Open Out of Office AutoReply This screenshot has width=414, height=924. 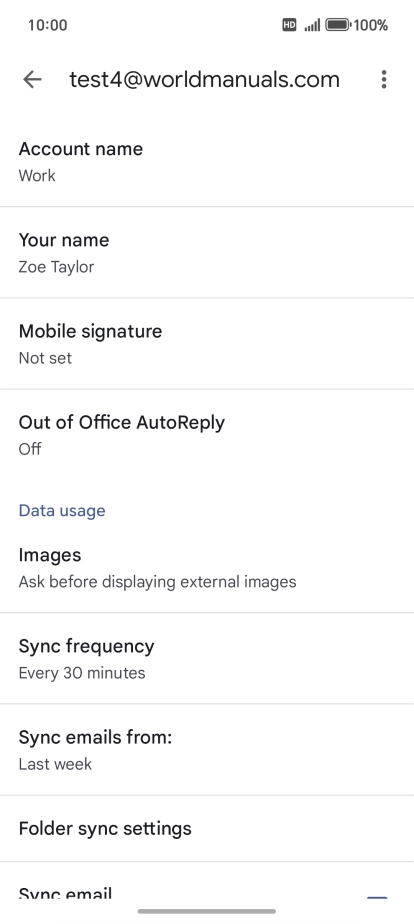(x=207, y=435)
